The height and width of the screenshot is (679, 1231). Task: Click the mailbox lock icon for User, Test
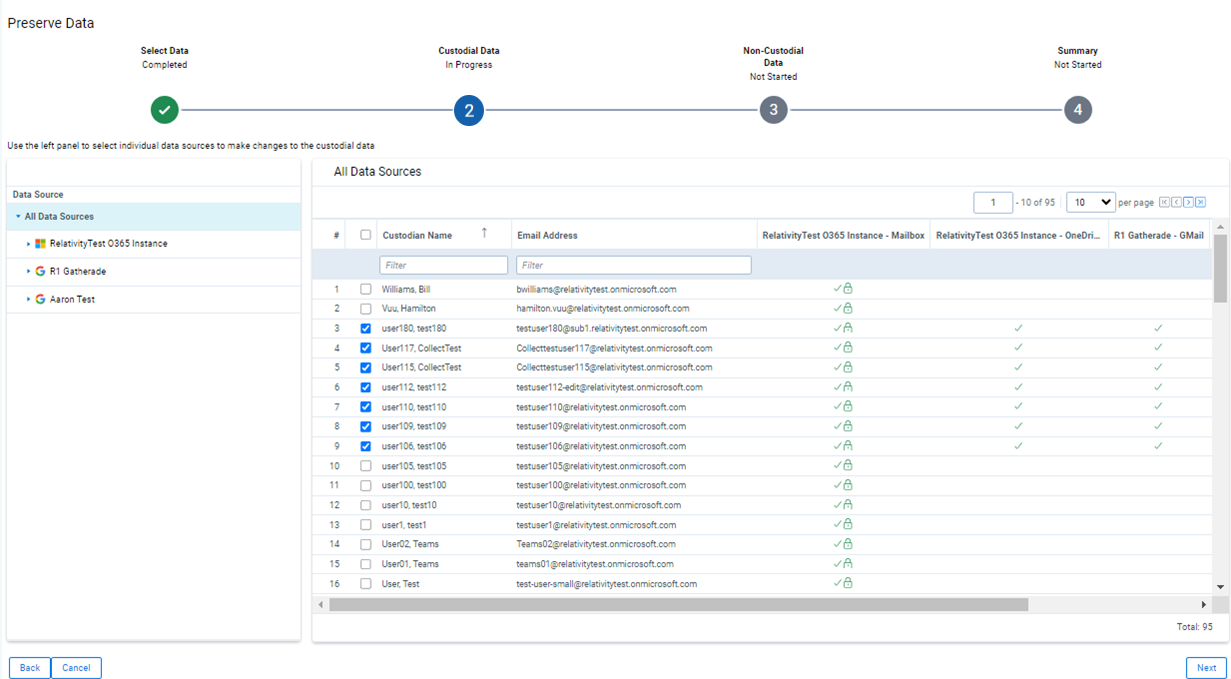pos(848,583)
